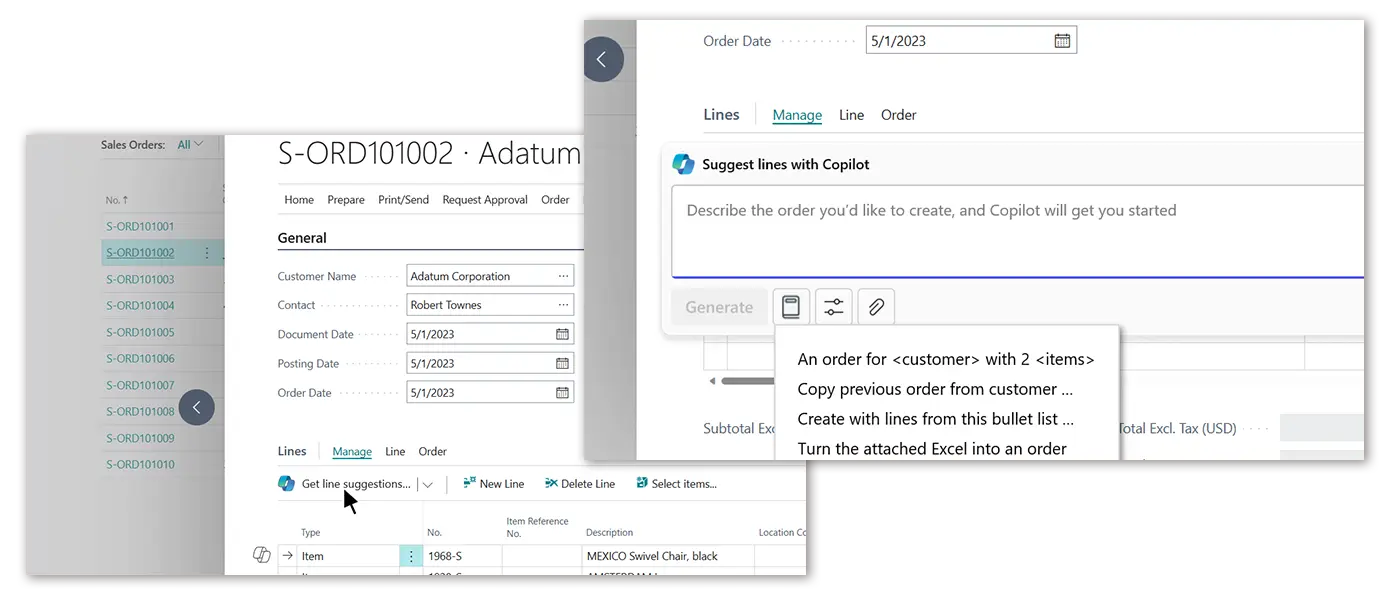Click the description MEXICO Swivel Chair, black
Viewport: 1390px width, 603px height.
point(652,556)
